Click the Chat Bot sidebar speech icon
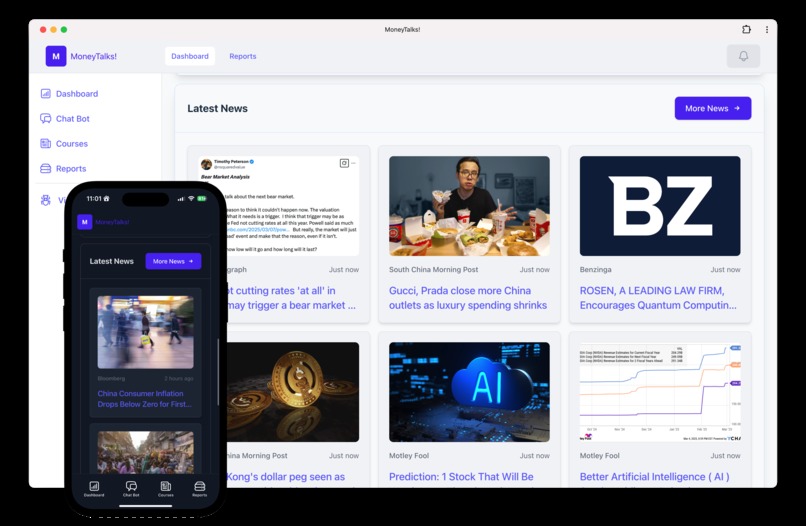 tap(46, 119)
